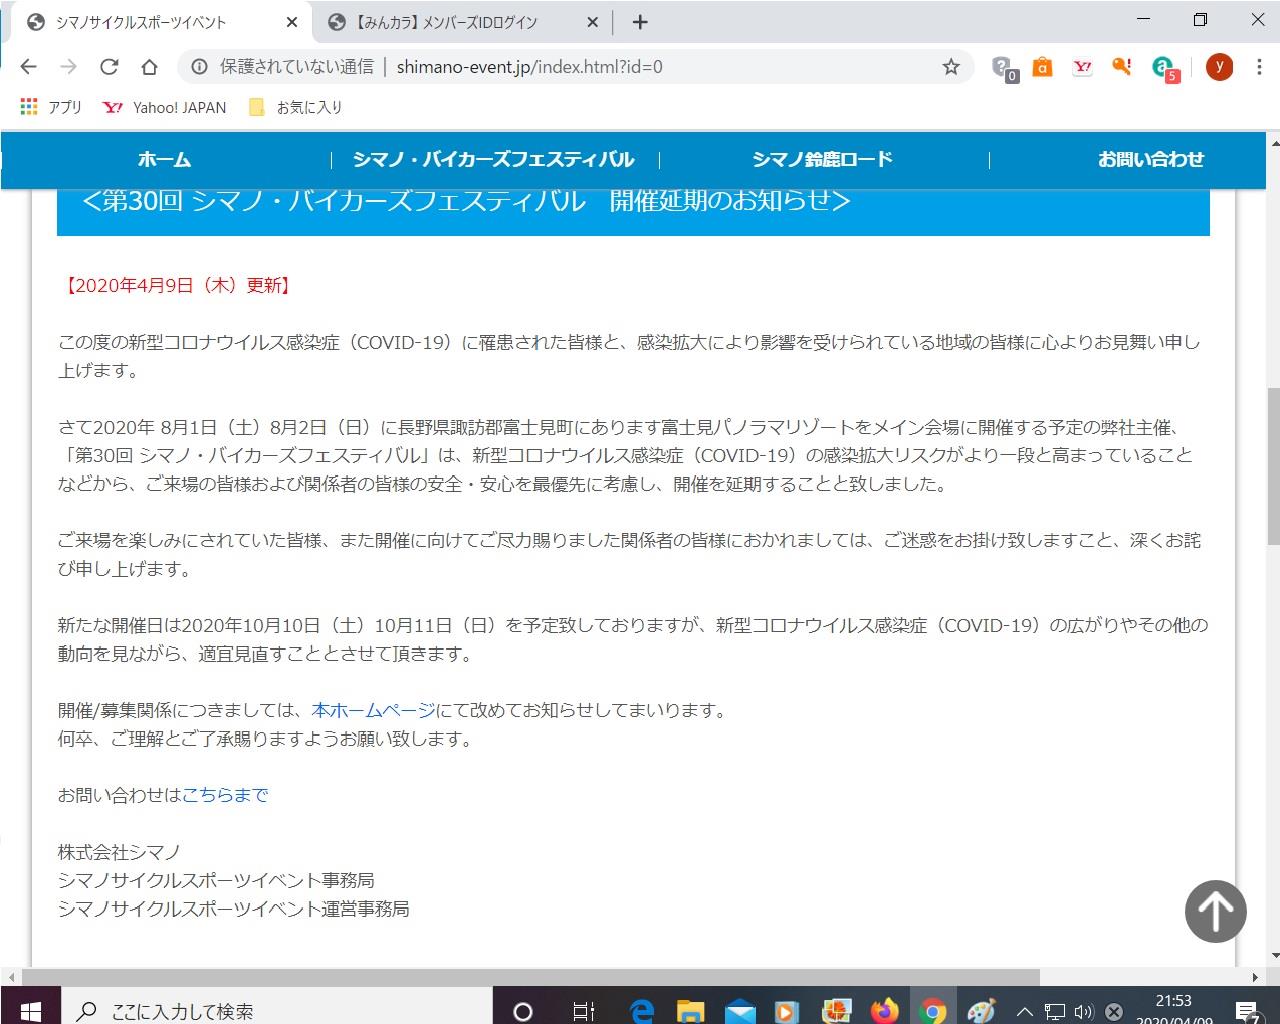
Task: Close the みんカラ login tab
Action: [x=592, y=22]
